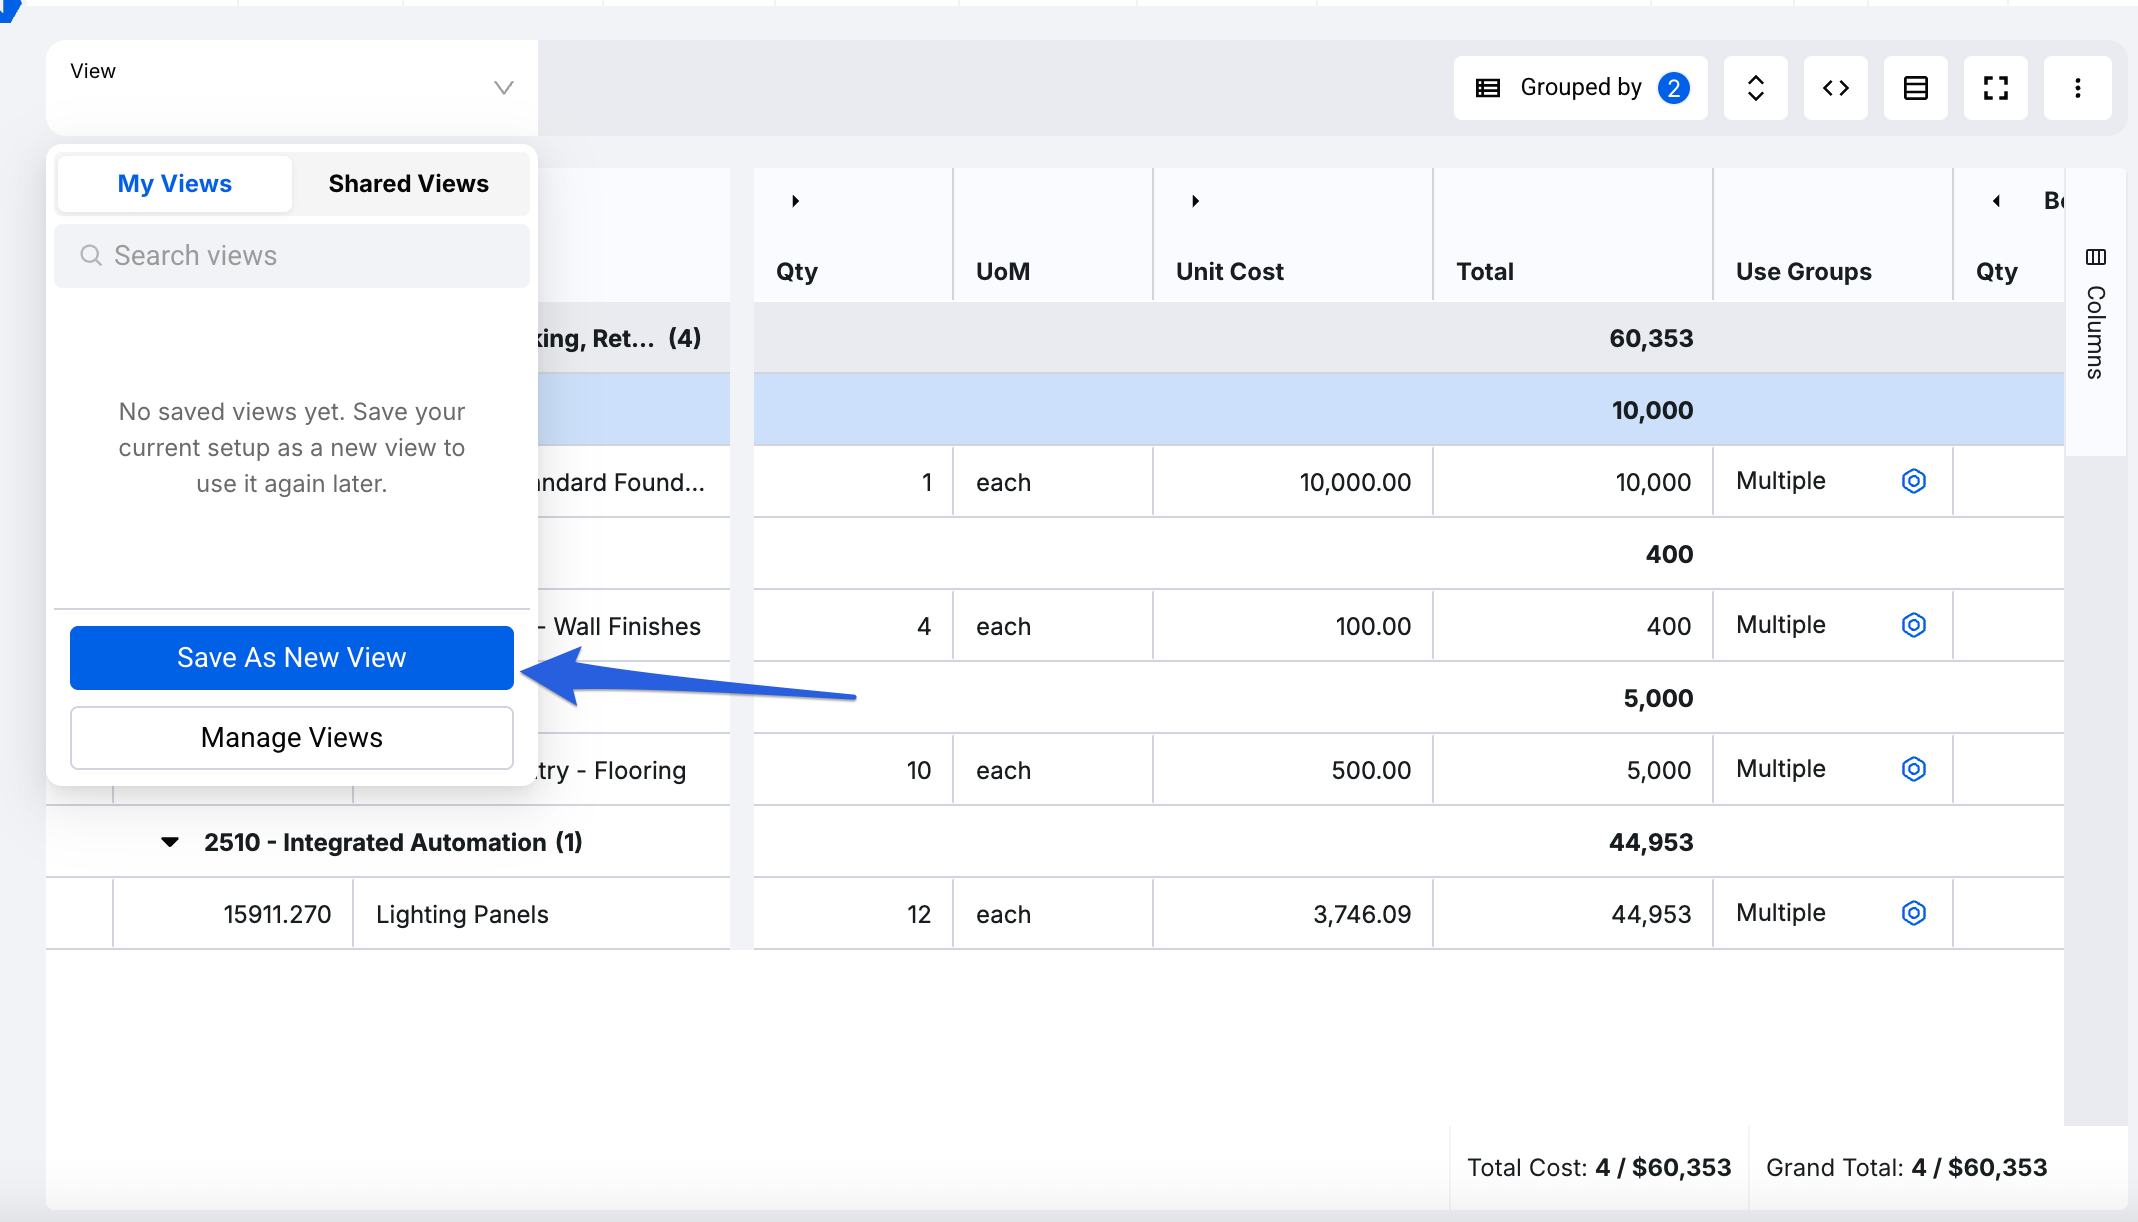Viewport: 2138px width, 1222px height.
Task: Click the row density layout icon
Action: 1915,88
